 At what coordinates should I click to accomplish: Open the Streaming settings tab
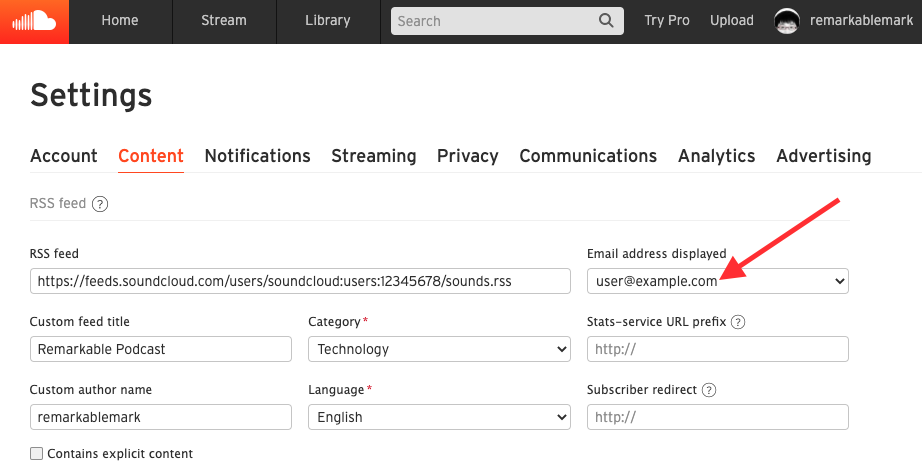374,156
